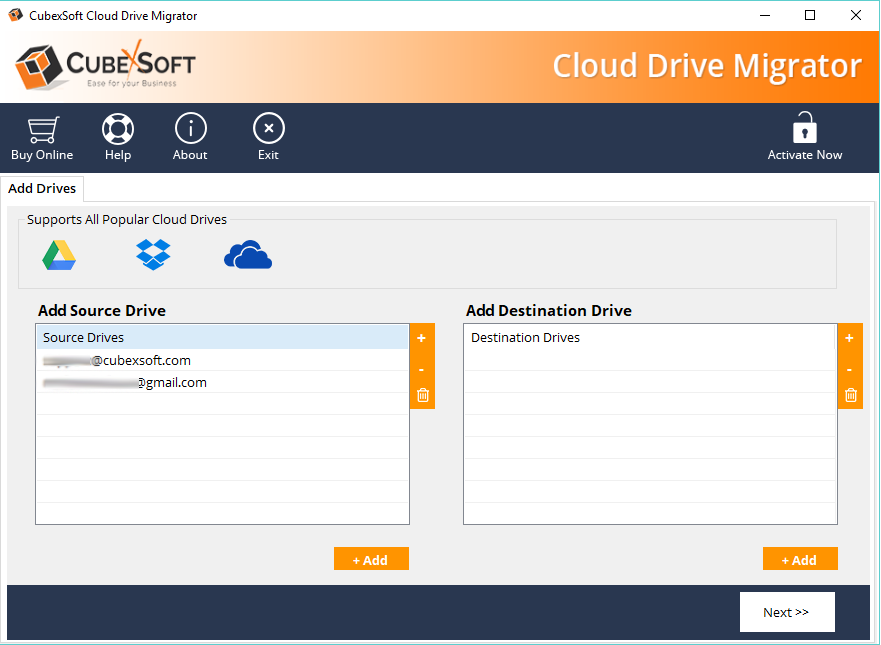Click the minus icon beside Destination Drives
The width and height of the screenshot is (881, 645).
[850, 369]
